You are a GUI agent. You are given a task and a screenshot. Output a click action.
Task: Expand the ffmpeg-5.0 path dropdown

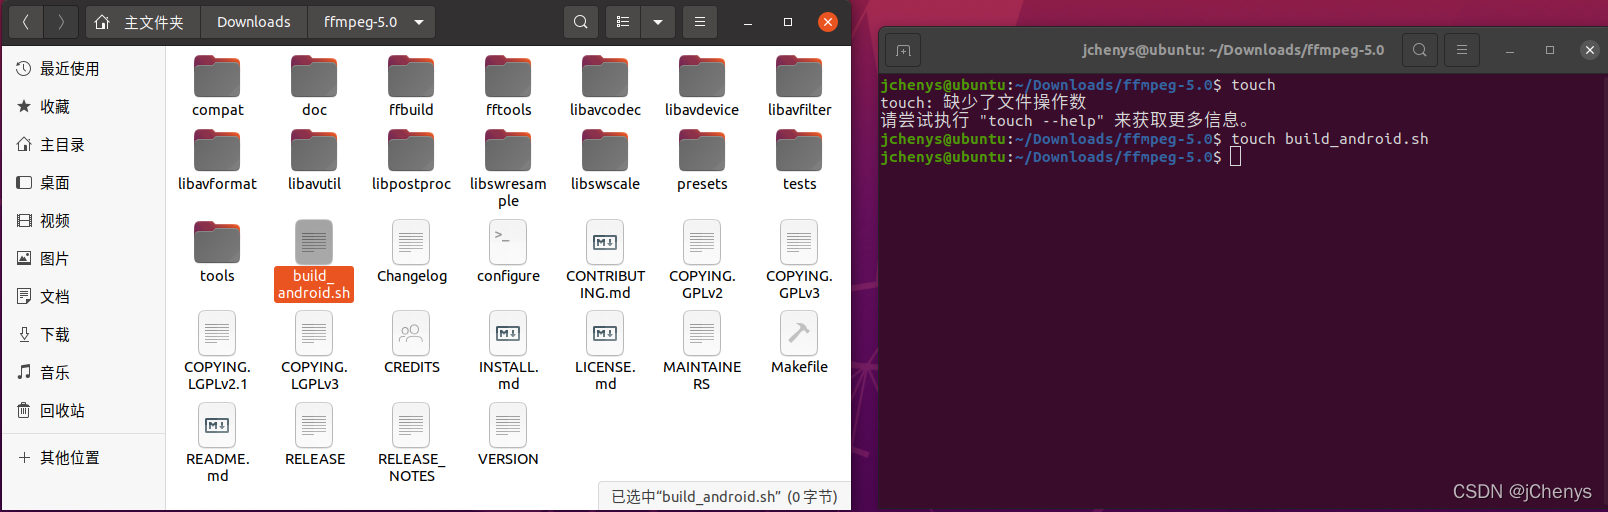click(419, 21)
